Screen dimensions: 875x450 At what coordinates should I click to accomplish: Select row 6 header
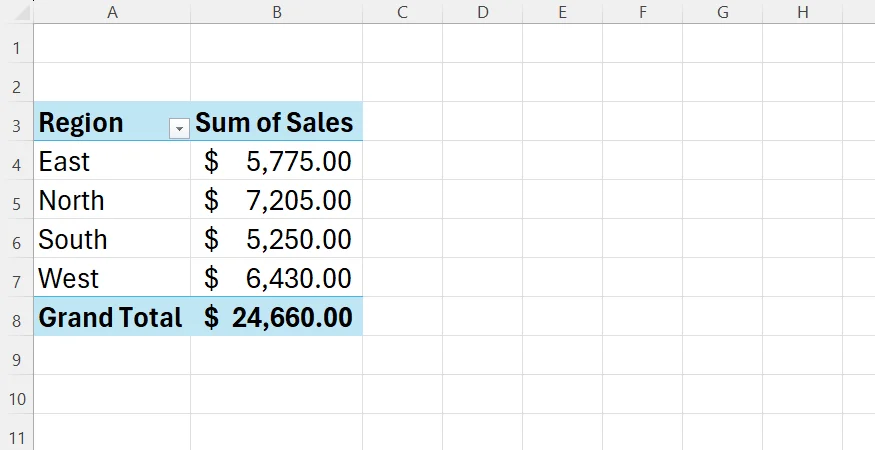17,238
